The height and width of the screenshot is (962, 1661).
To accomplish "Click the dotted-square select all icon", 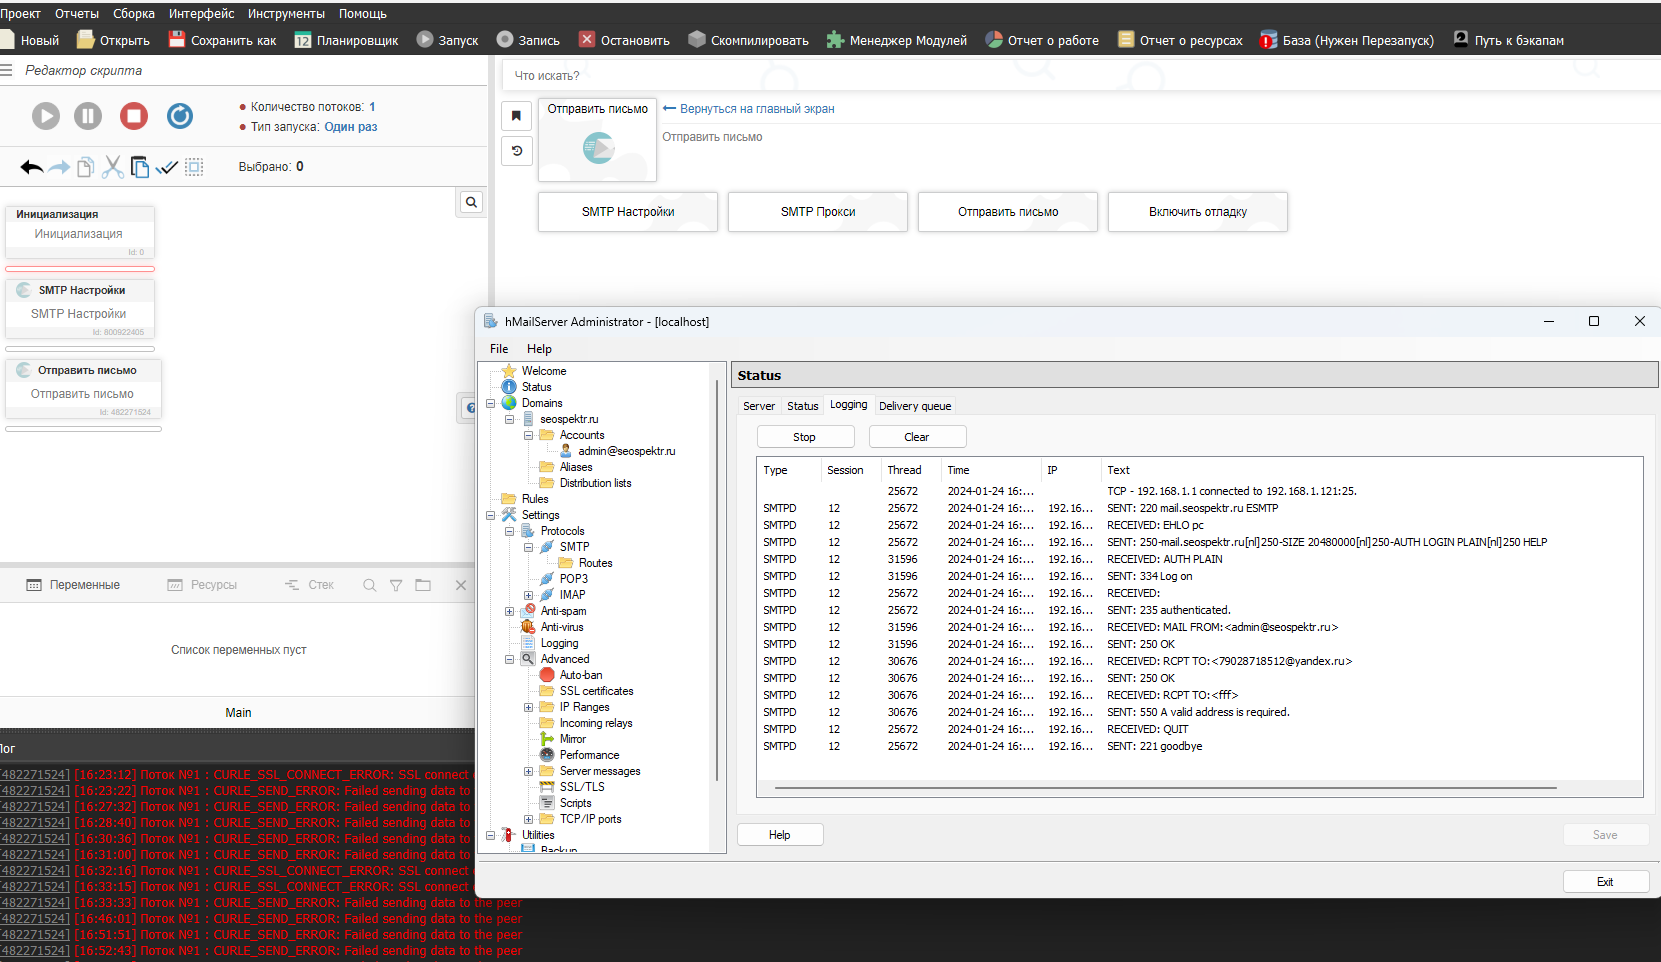I will coord(194,167).
